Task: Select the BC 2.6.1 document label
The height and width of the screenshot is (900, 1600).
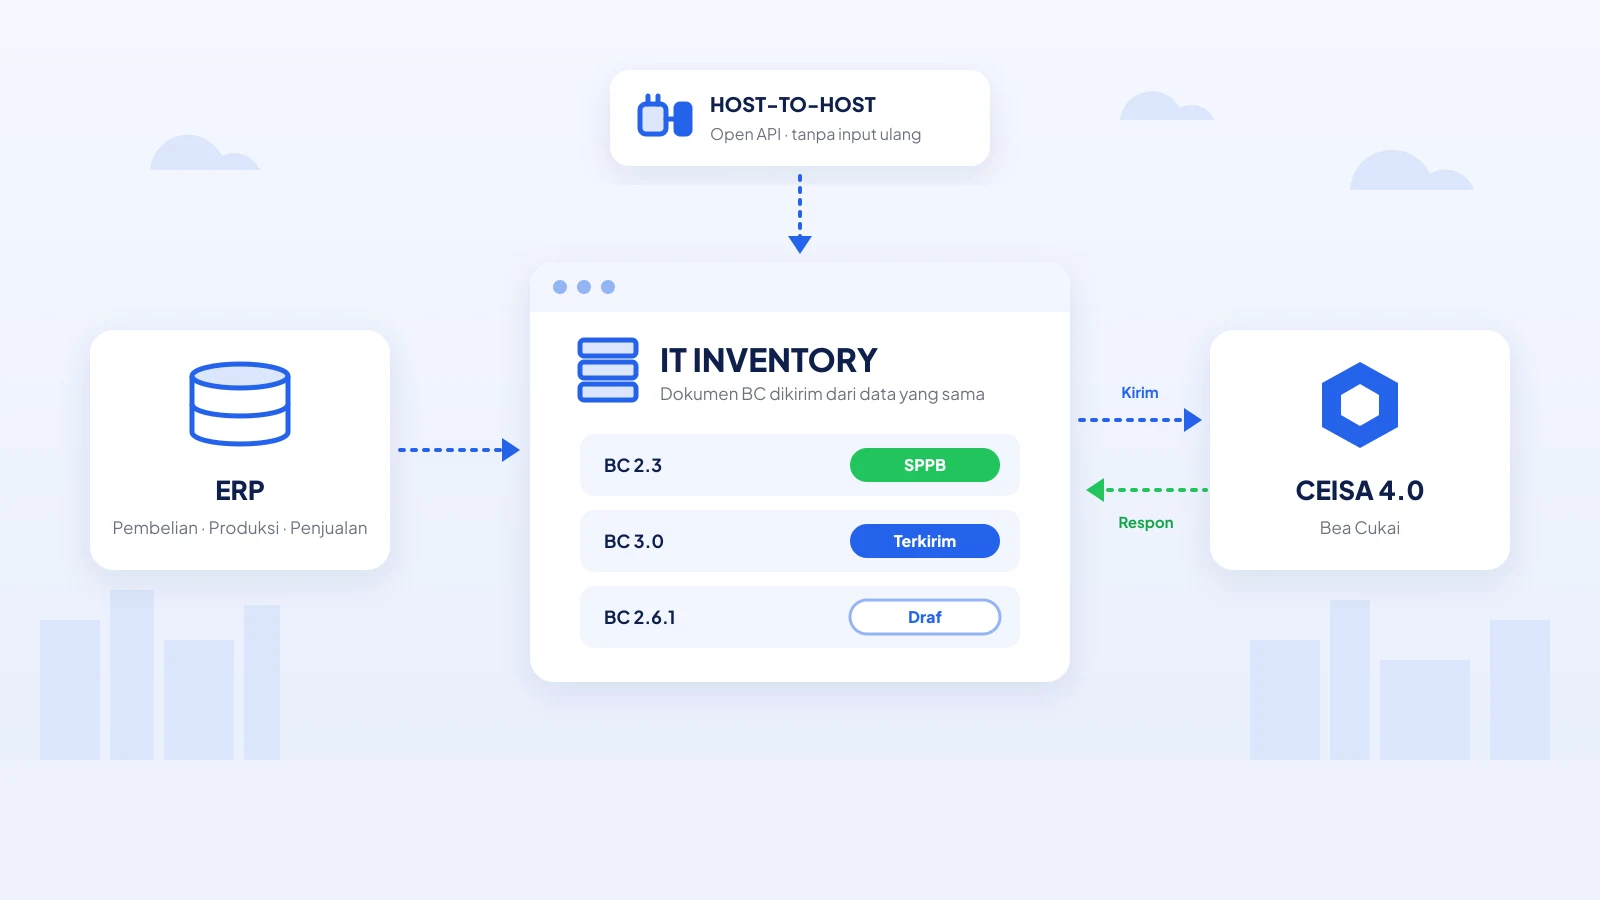Action: click(640, 617)
